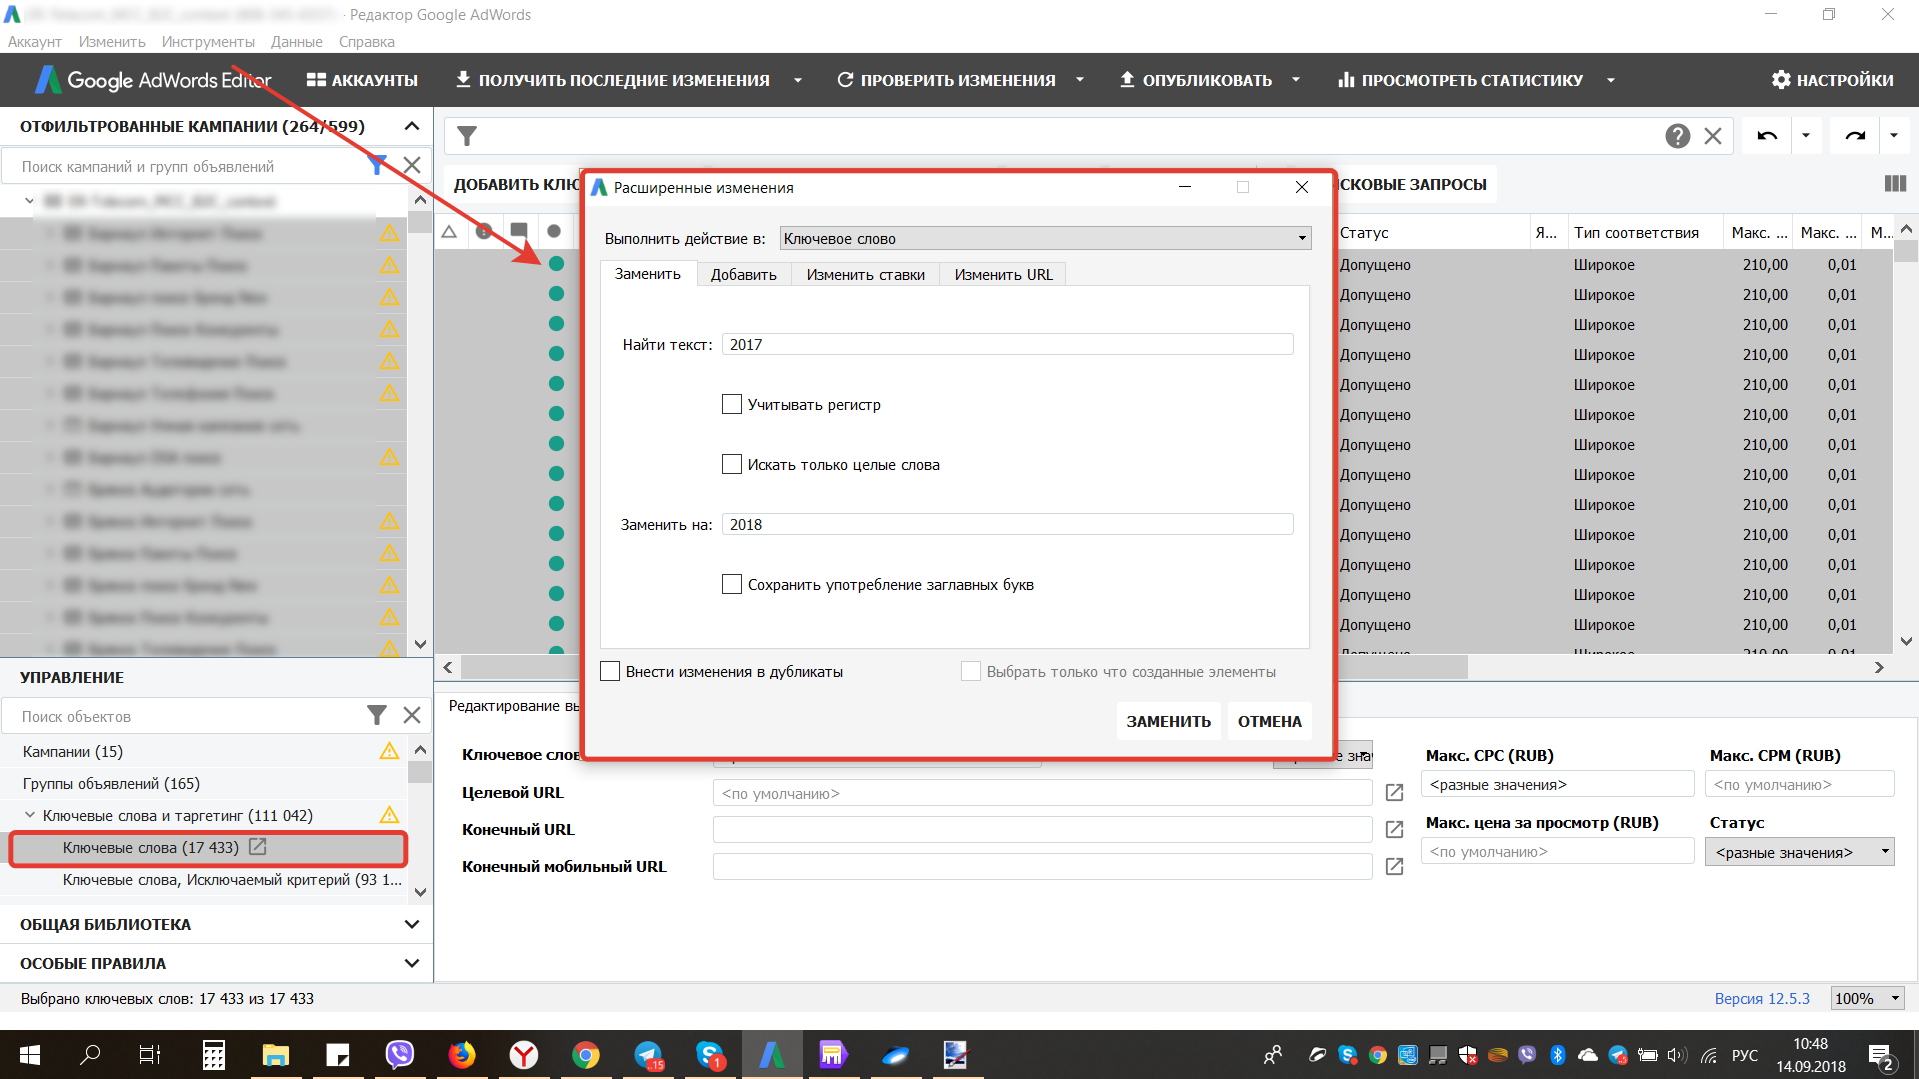
Task: Switch to the Изменить ставки tab
Action: point(865,274)
